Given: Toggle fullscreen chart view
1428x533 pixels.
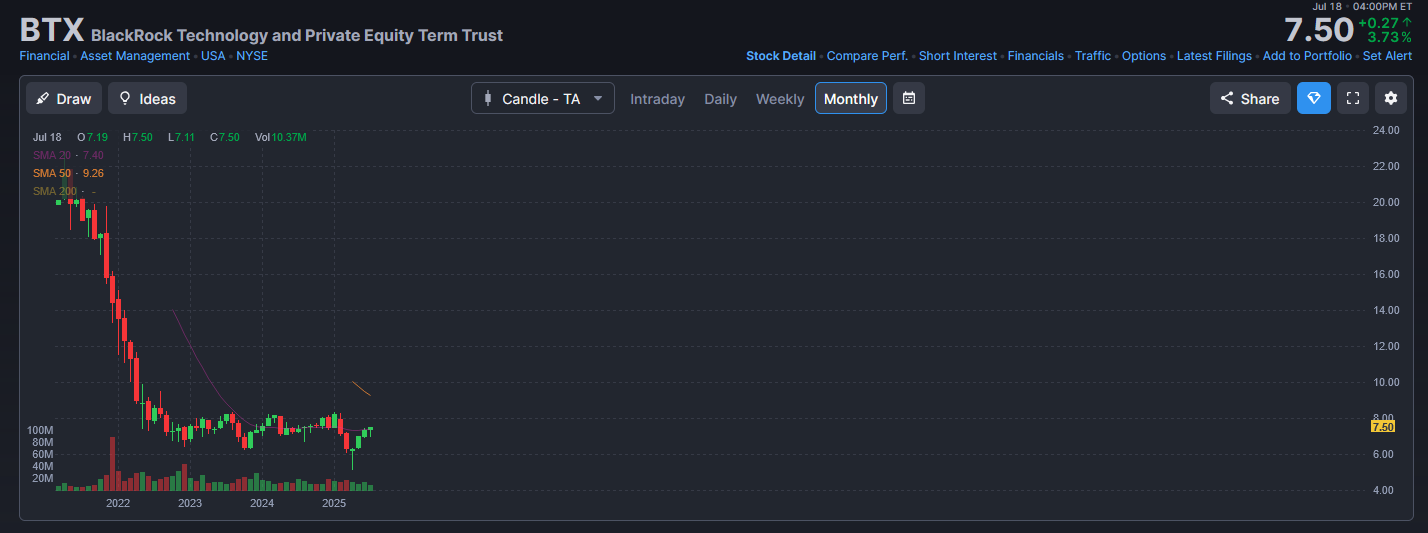Looking at the screenshot, I should (1353, 98).
